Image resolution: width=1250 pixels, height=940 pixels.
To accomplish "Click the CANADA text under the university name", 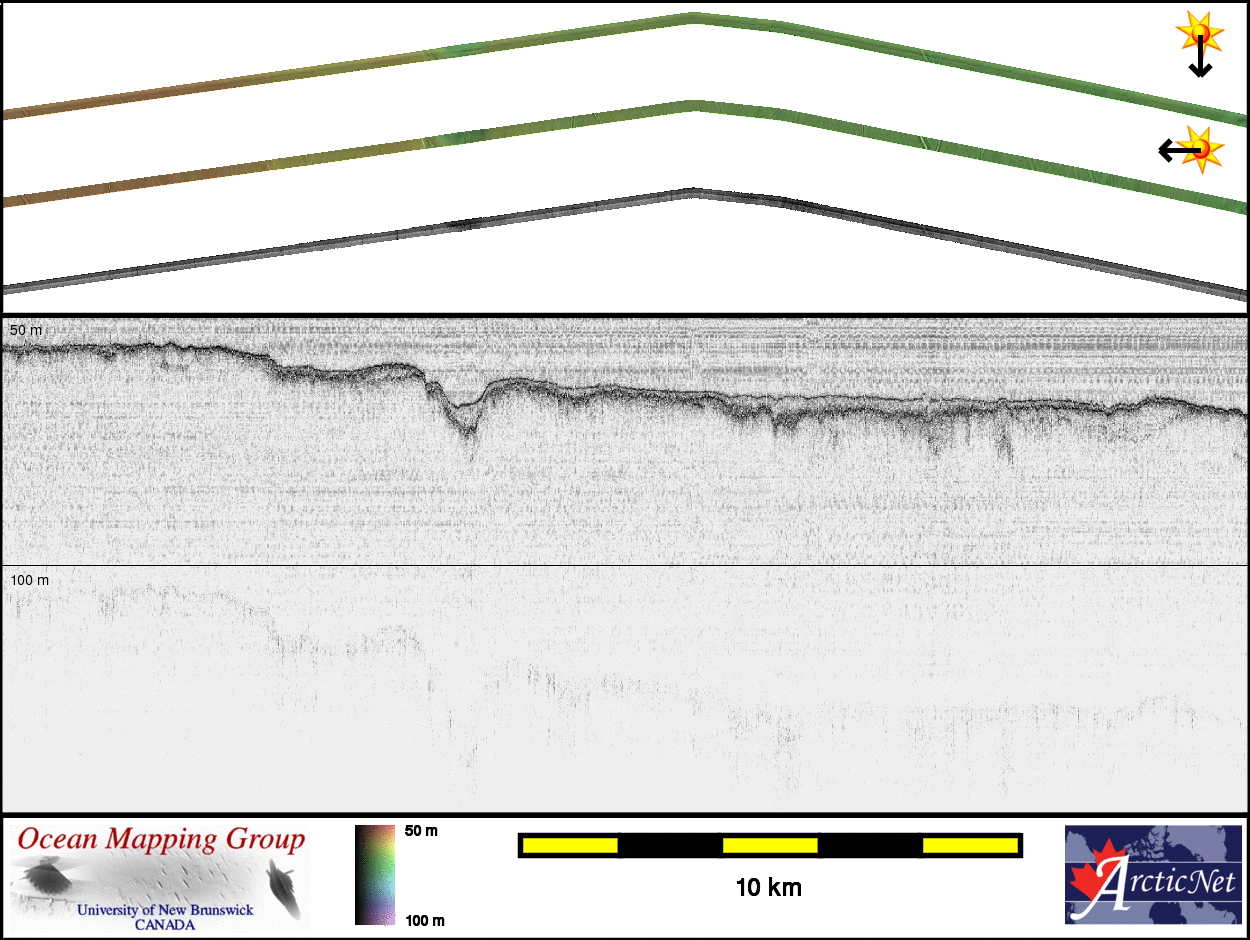I will pyautogui.click(x=165, y=925).
